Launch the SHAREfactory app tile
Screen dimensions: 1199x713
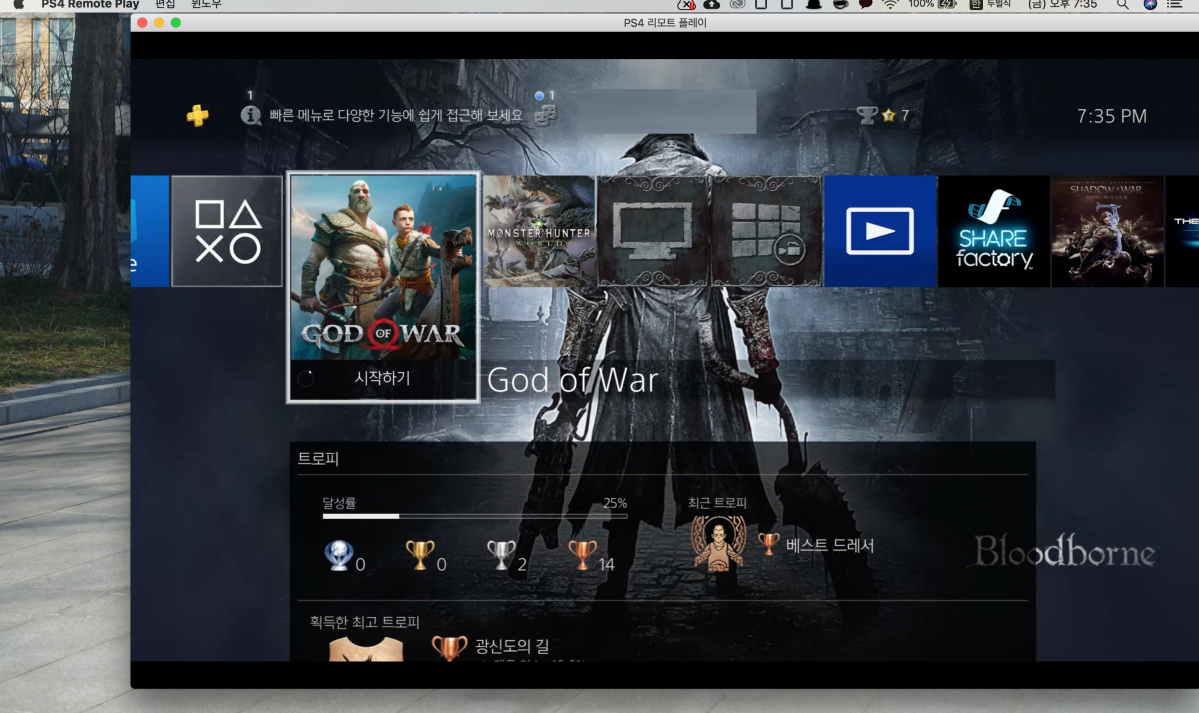(x=993, y=231)
